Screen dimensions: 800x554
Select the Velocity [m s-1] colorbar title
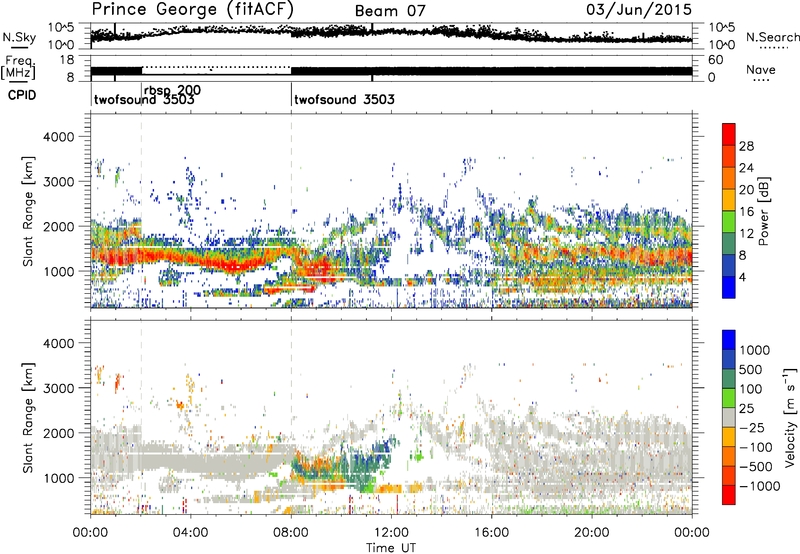(x=790, y=417)
